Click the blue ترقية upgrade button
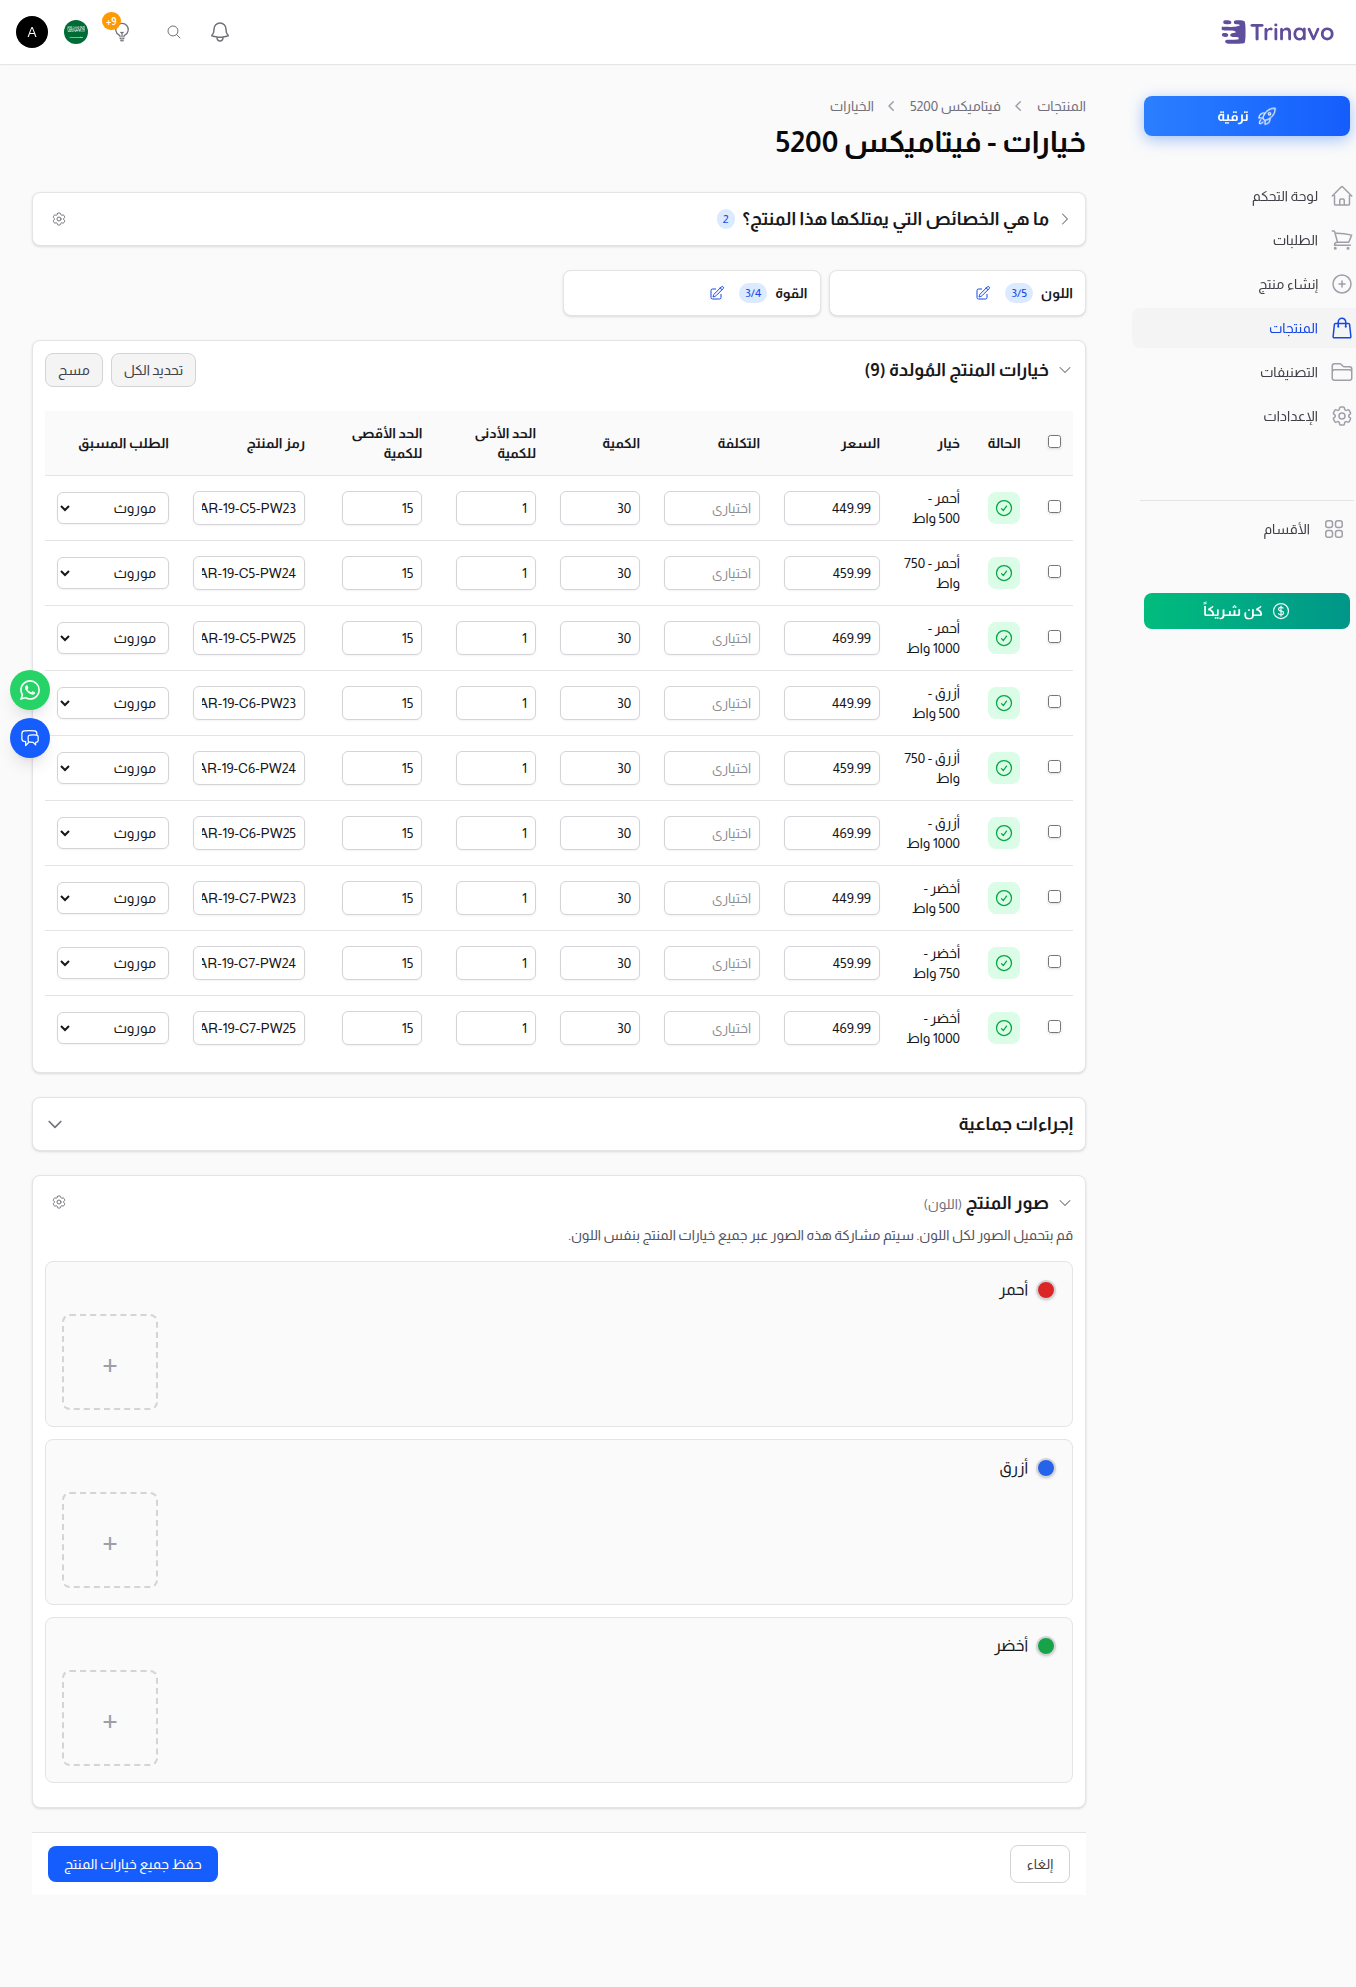 [x=1247, y=116]
